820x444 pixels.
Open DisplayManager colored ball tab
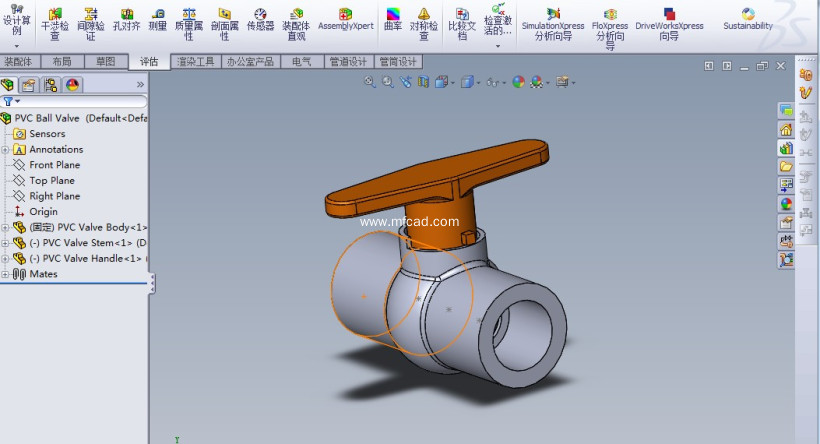72,85
